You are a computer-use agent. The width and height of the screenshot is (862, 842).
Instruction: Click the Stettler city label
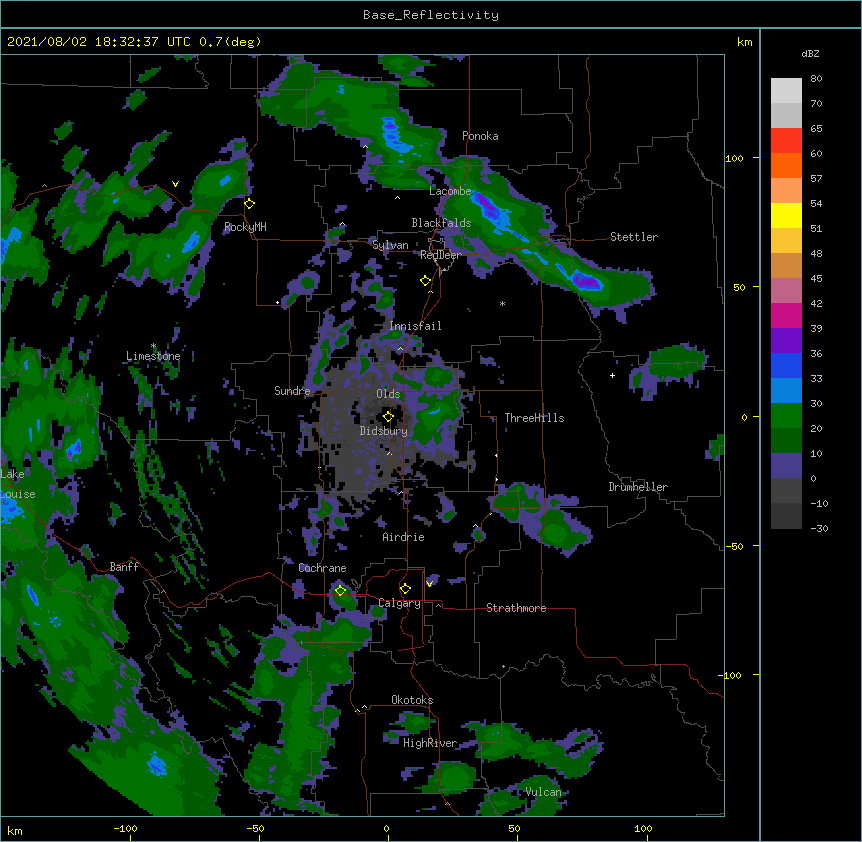coord(633,237)
